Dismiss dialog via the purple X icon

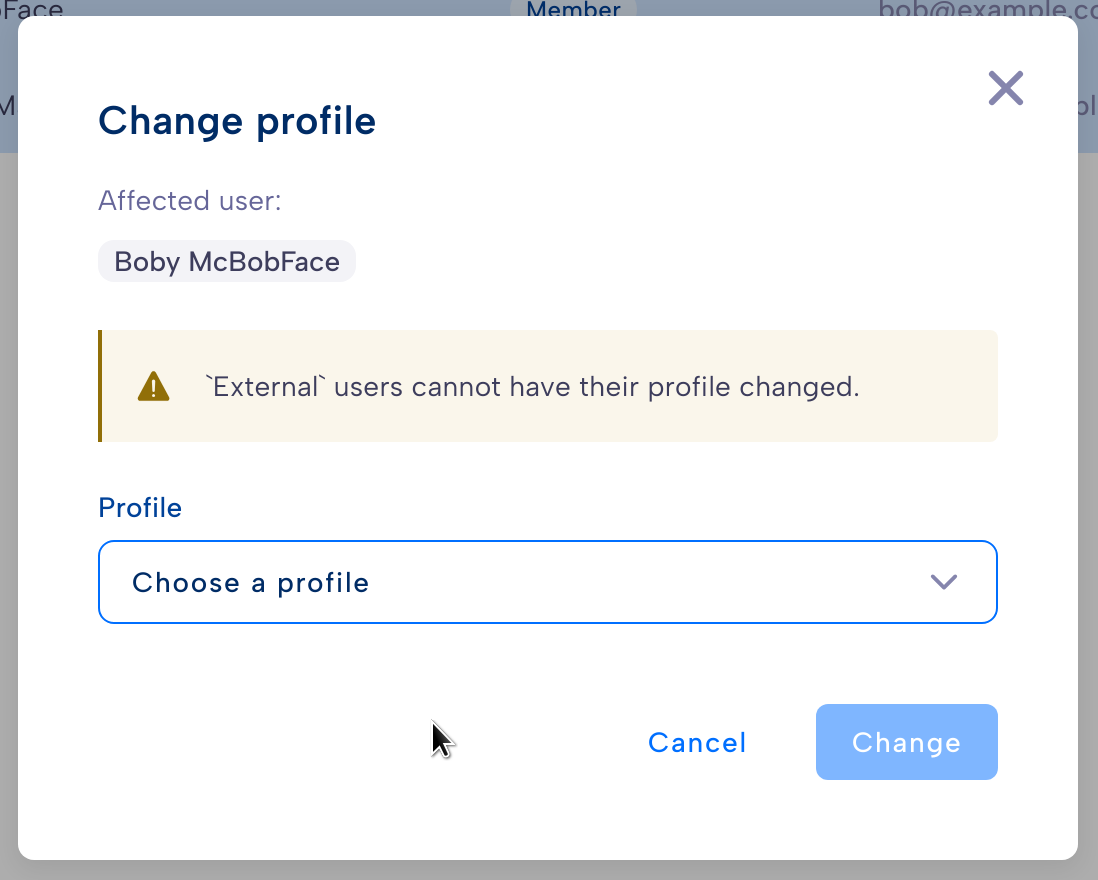pos(1006,88)
